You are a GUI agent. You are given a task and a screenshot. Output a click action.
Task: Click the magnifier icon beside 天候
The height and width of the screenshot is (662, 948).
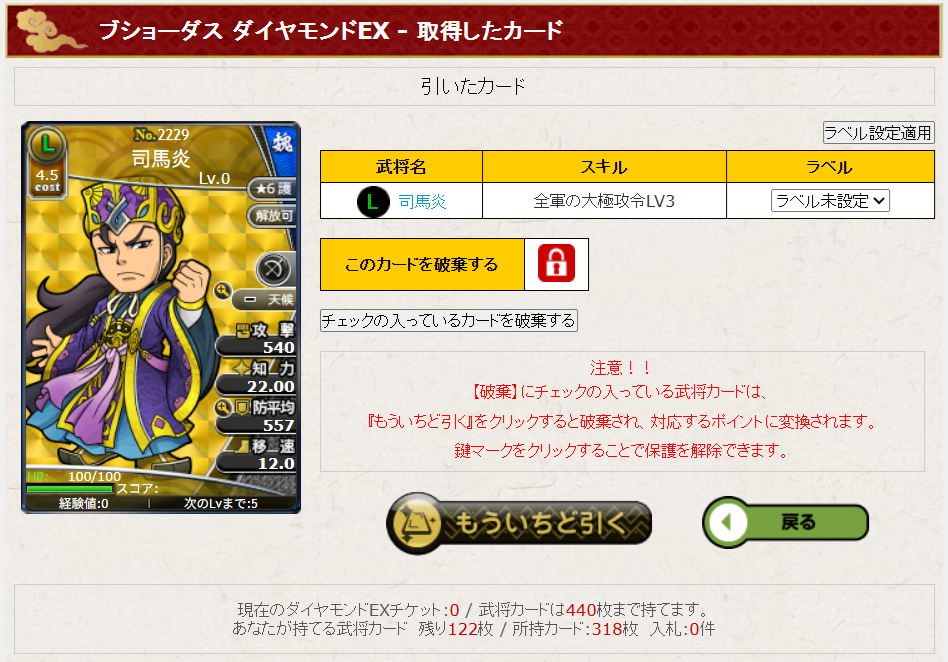pyautogui.click(x=222, y=291)
